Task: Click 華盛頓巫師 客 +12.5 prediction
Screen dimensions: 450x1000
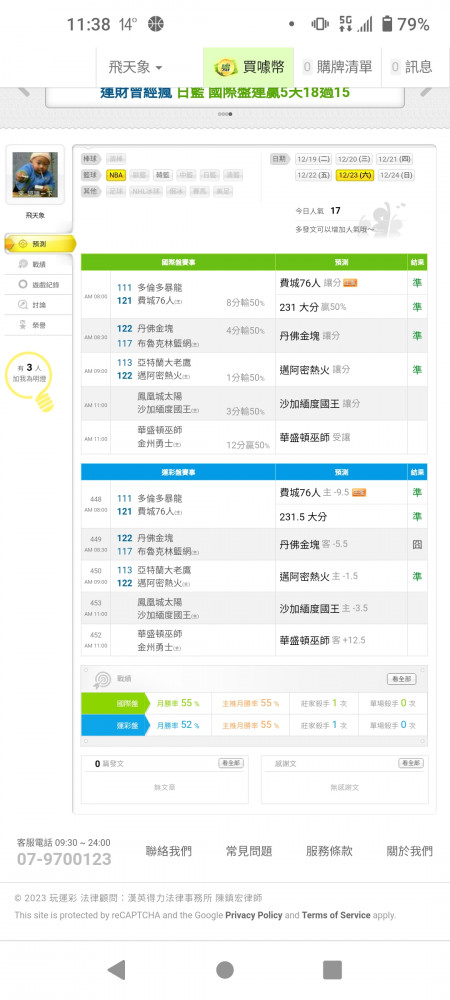Action: tap(323, 640)
